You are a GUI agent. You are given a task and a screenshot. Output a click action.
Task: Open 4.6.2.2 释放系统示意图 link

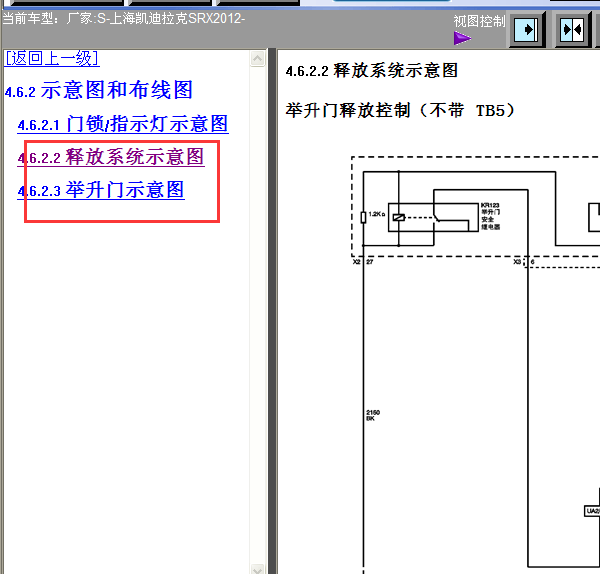pos(111,157)
